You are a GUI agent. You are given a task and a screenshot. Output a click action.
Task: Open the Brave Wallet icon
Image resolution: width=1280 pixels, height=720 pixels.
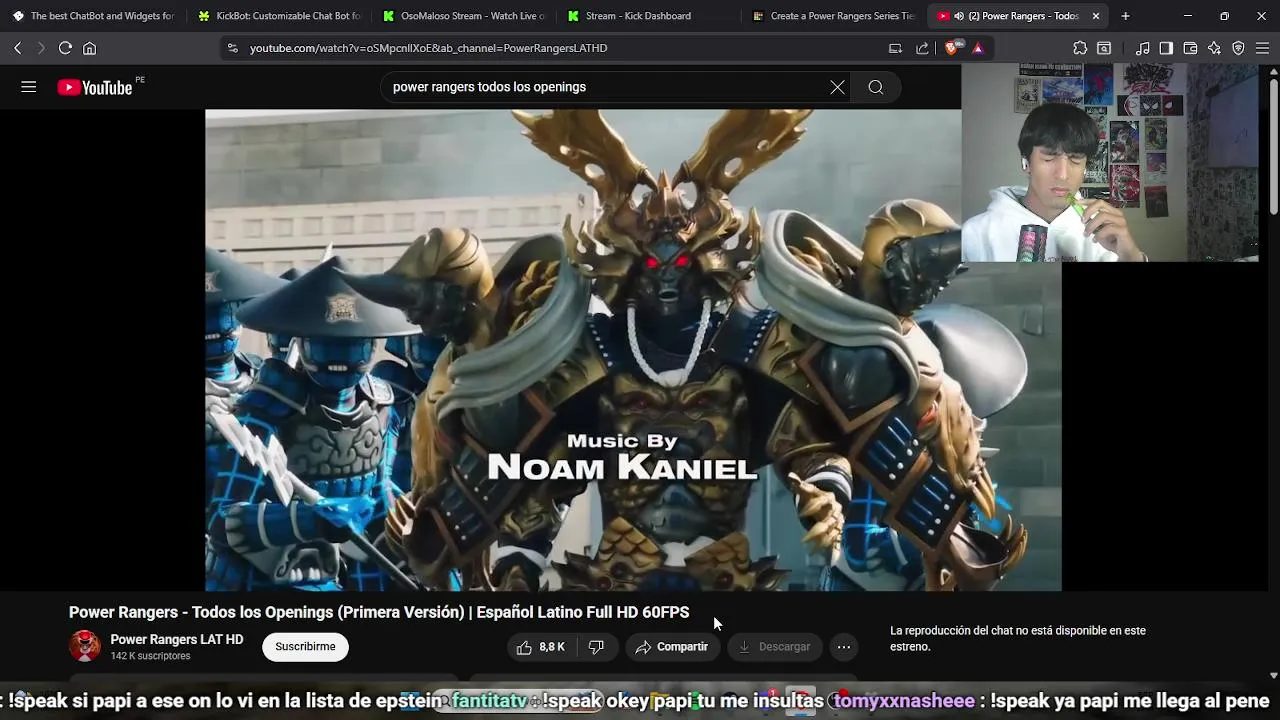coord(1190,48)
